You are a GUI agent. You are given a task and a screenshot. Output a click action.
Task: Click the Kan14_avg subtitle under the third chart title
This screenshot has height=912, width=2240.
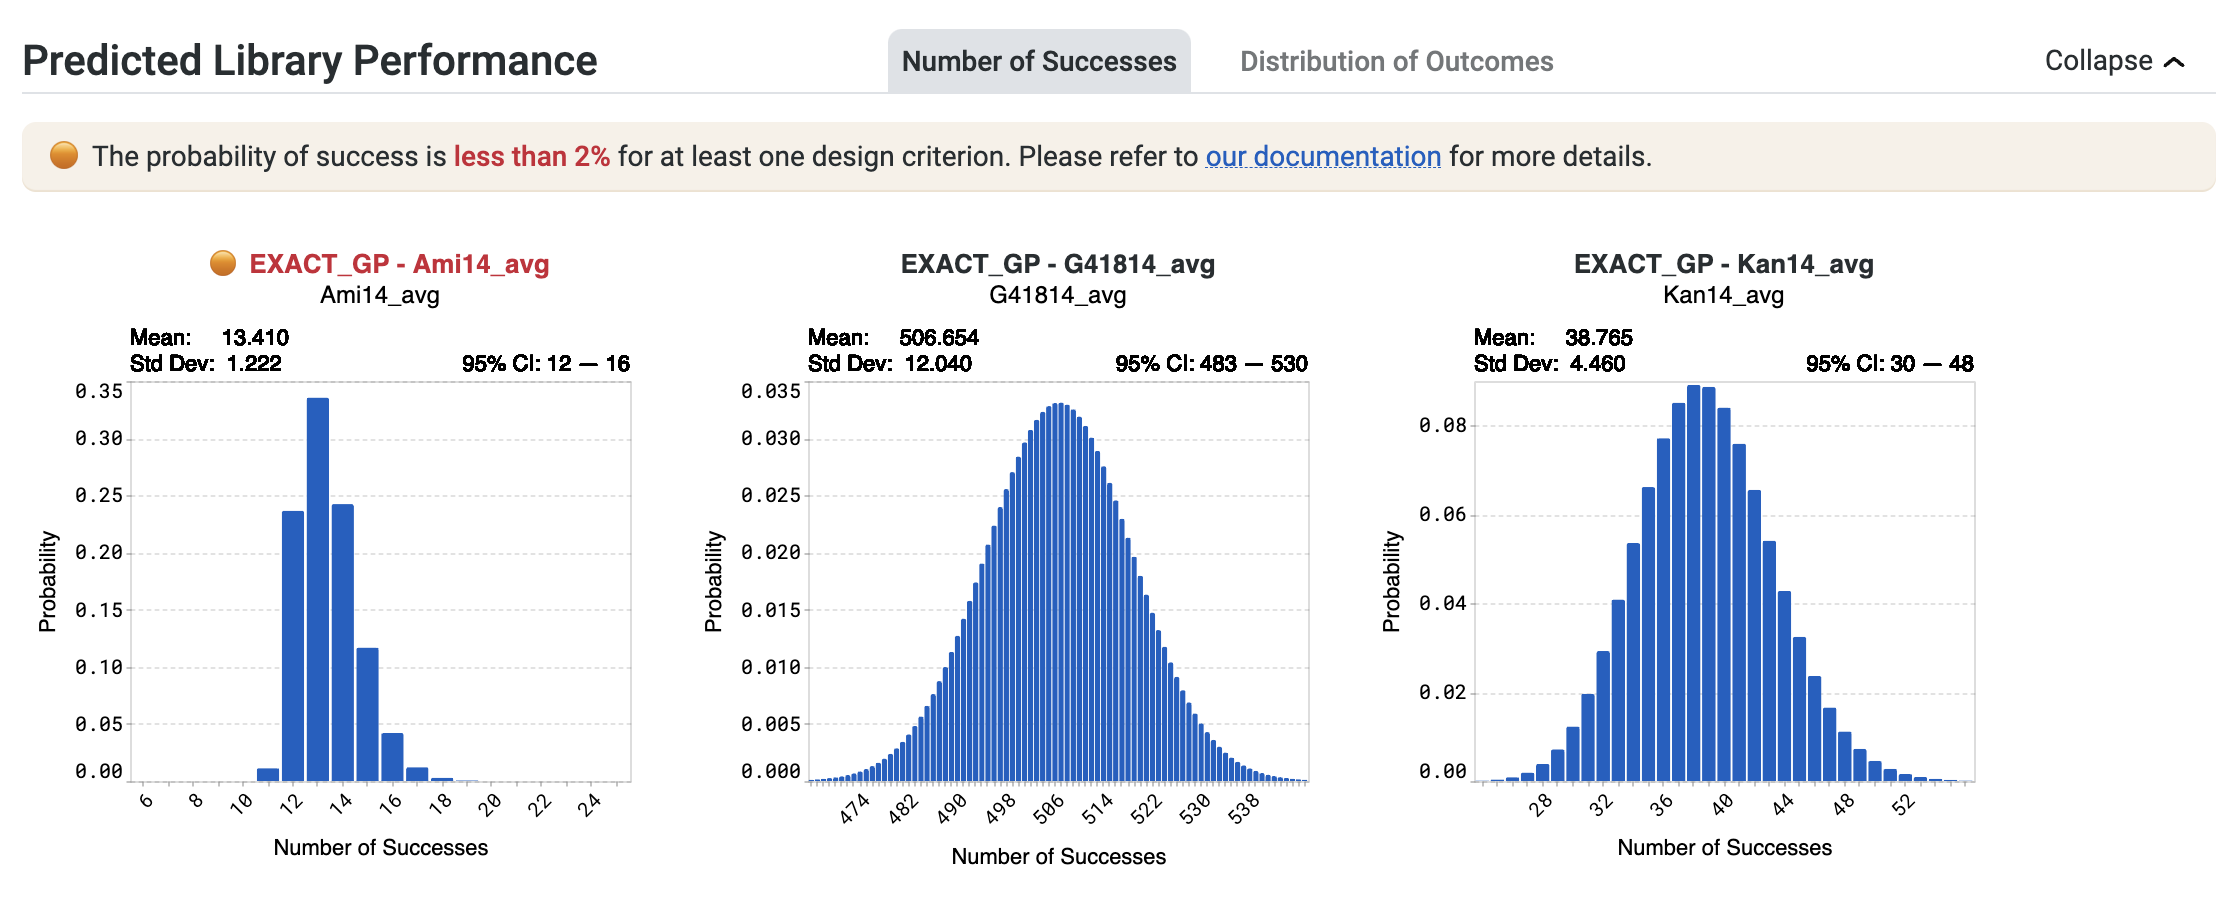[x=1723, y=295]
